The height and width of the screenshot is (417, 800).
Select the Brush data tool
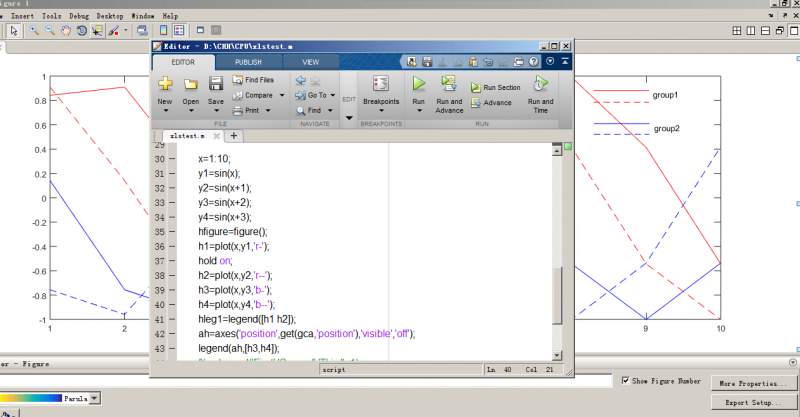point(114,31)
